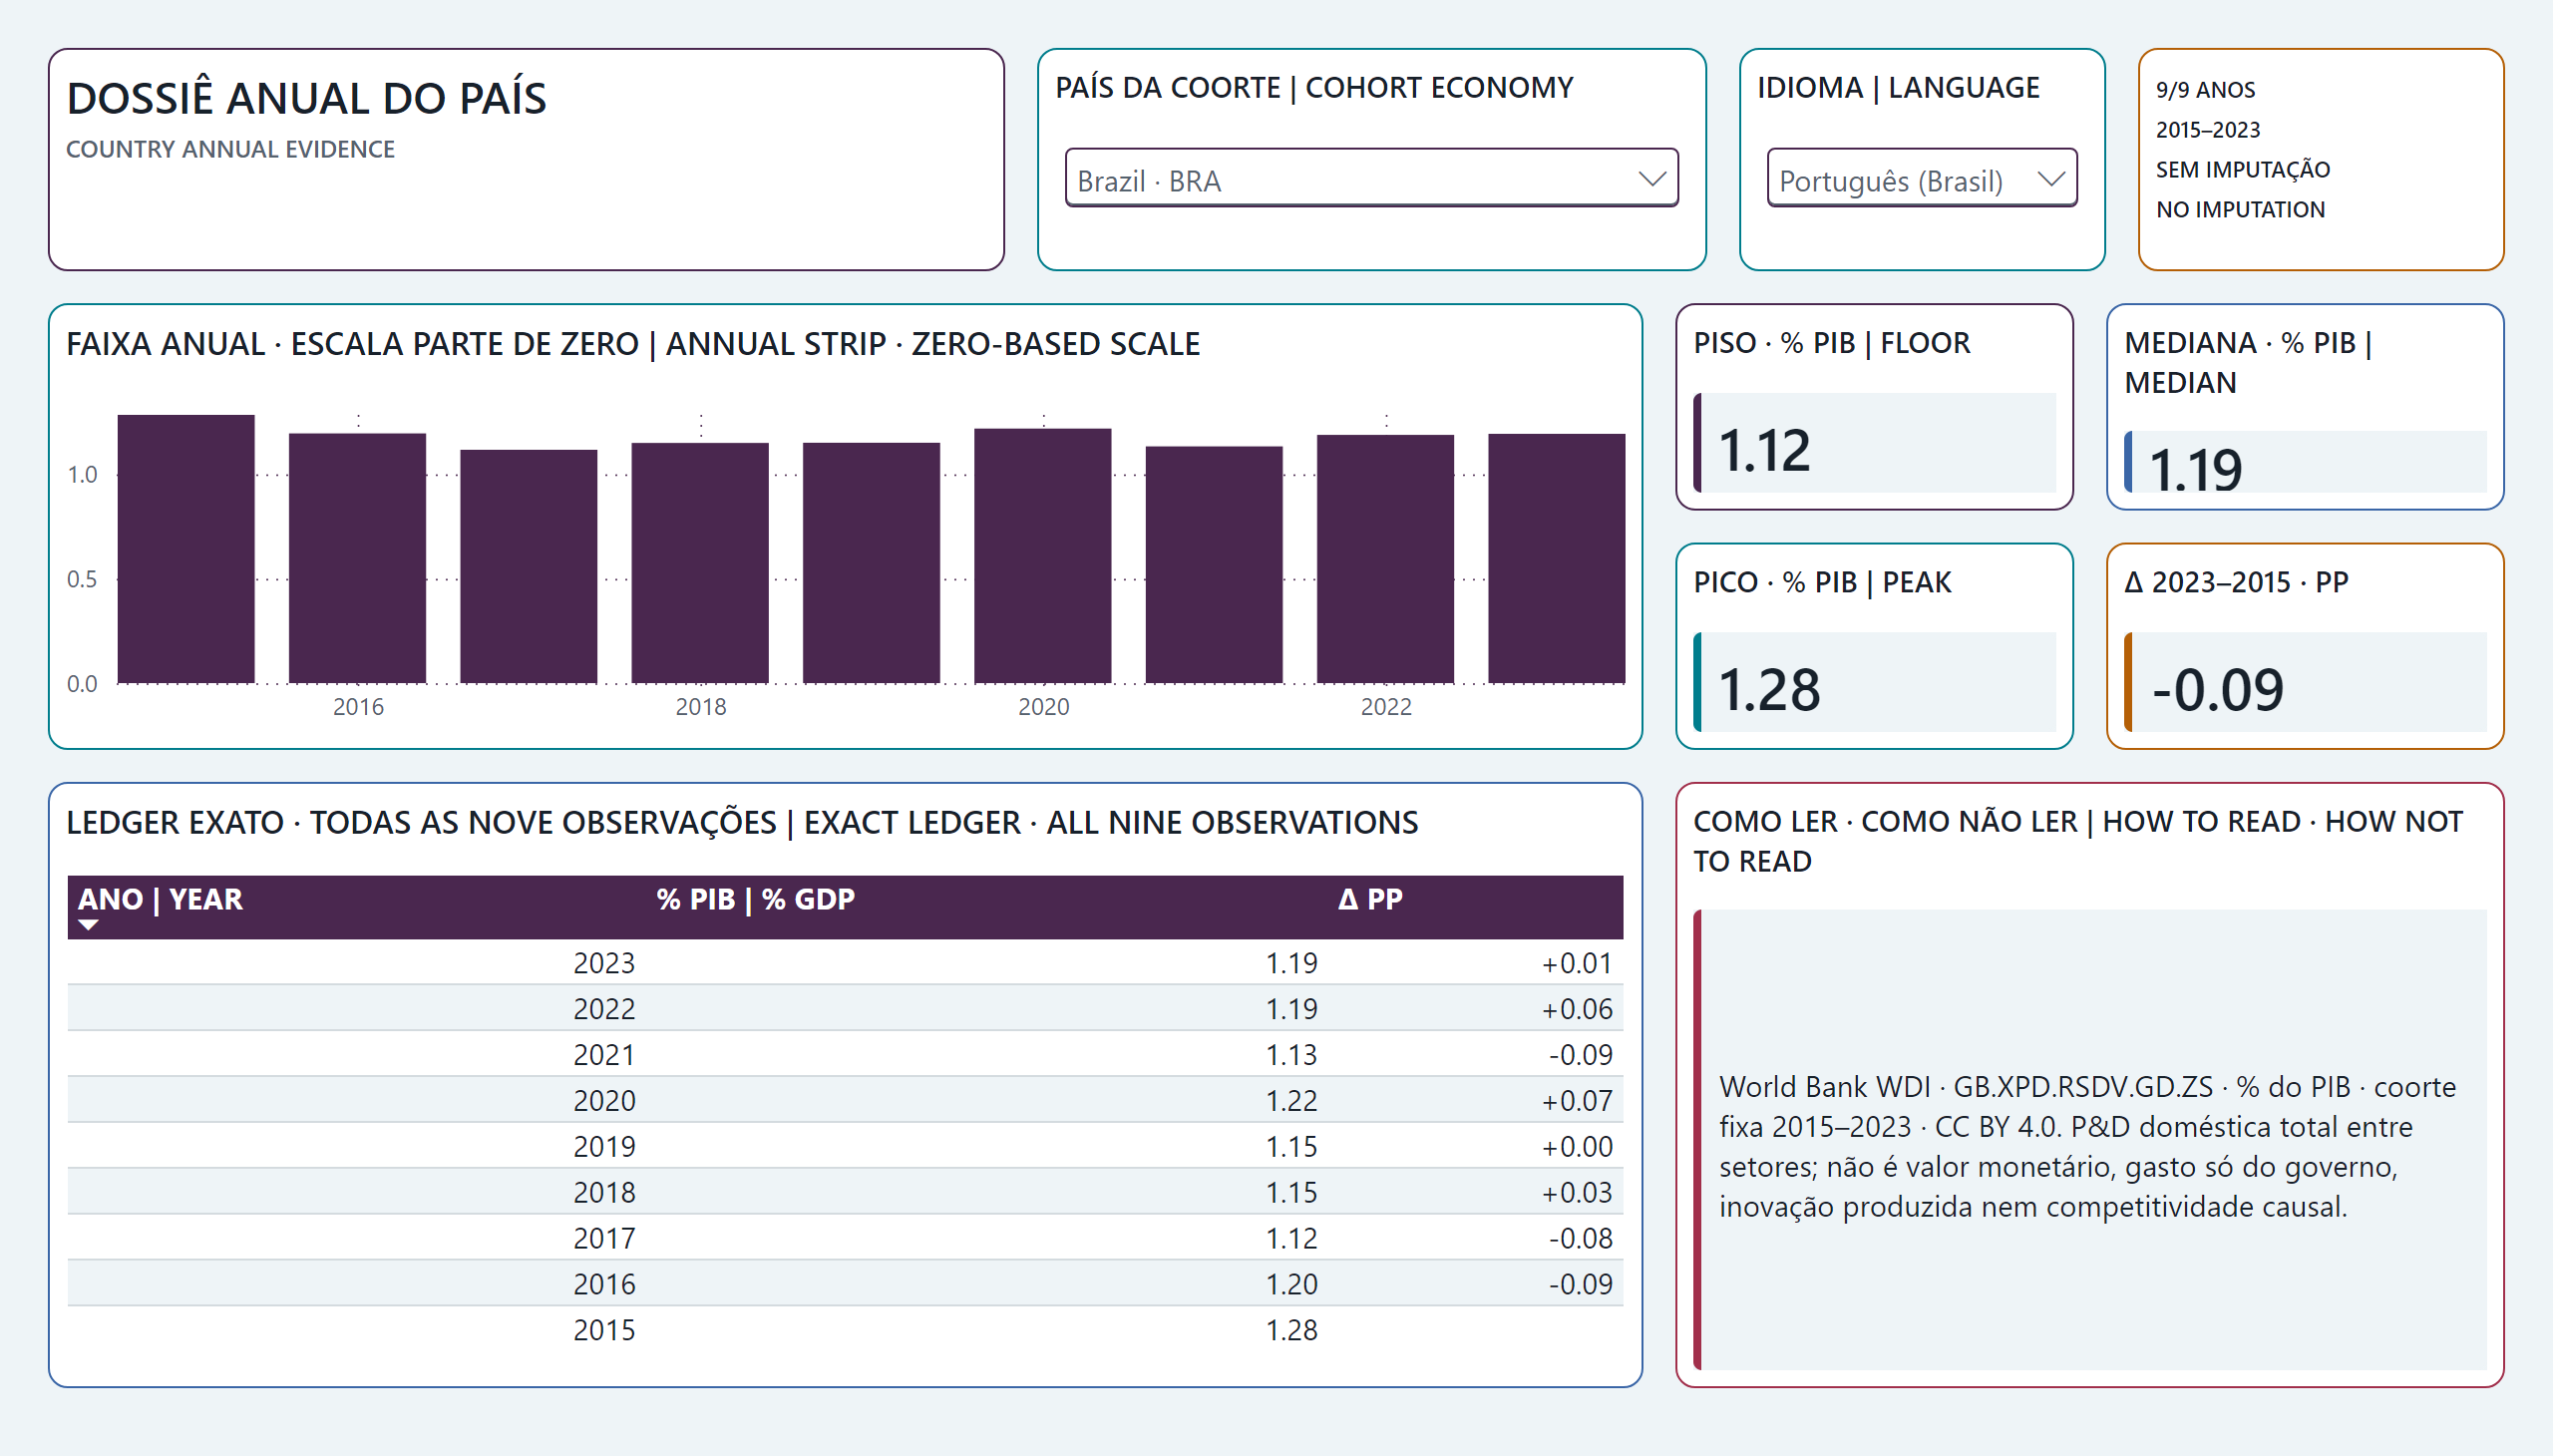The width and height of the screenshot is (2553, 1456).
Task: Click the 1.13 value in the 2021 row
Action: click(x=1291, y=1055)
